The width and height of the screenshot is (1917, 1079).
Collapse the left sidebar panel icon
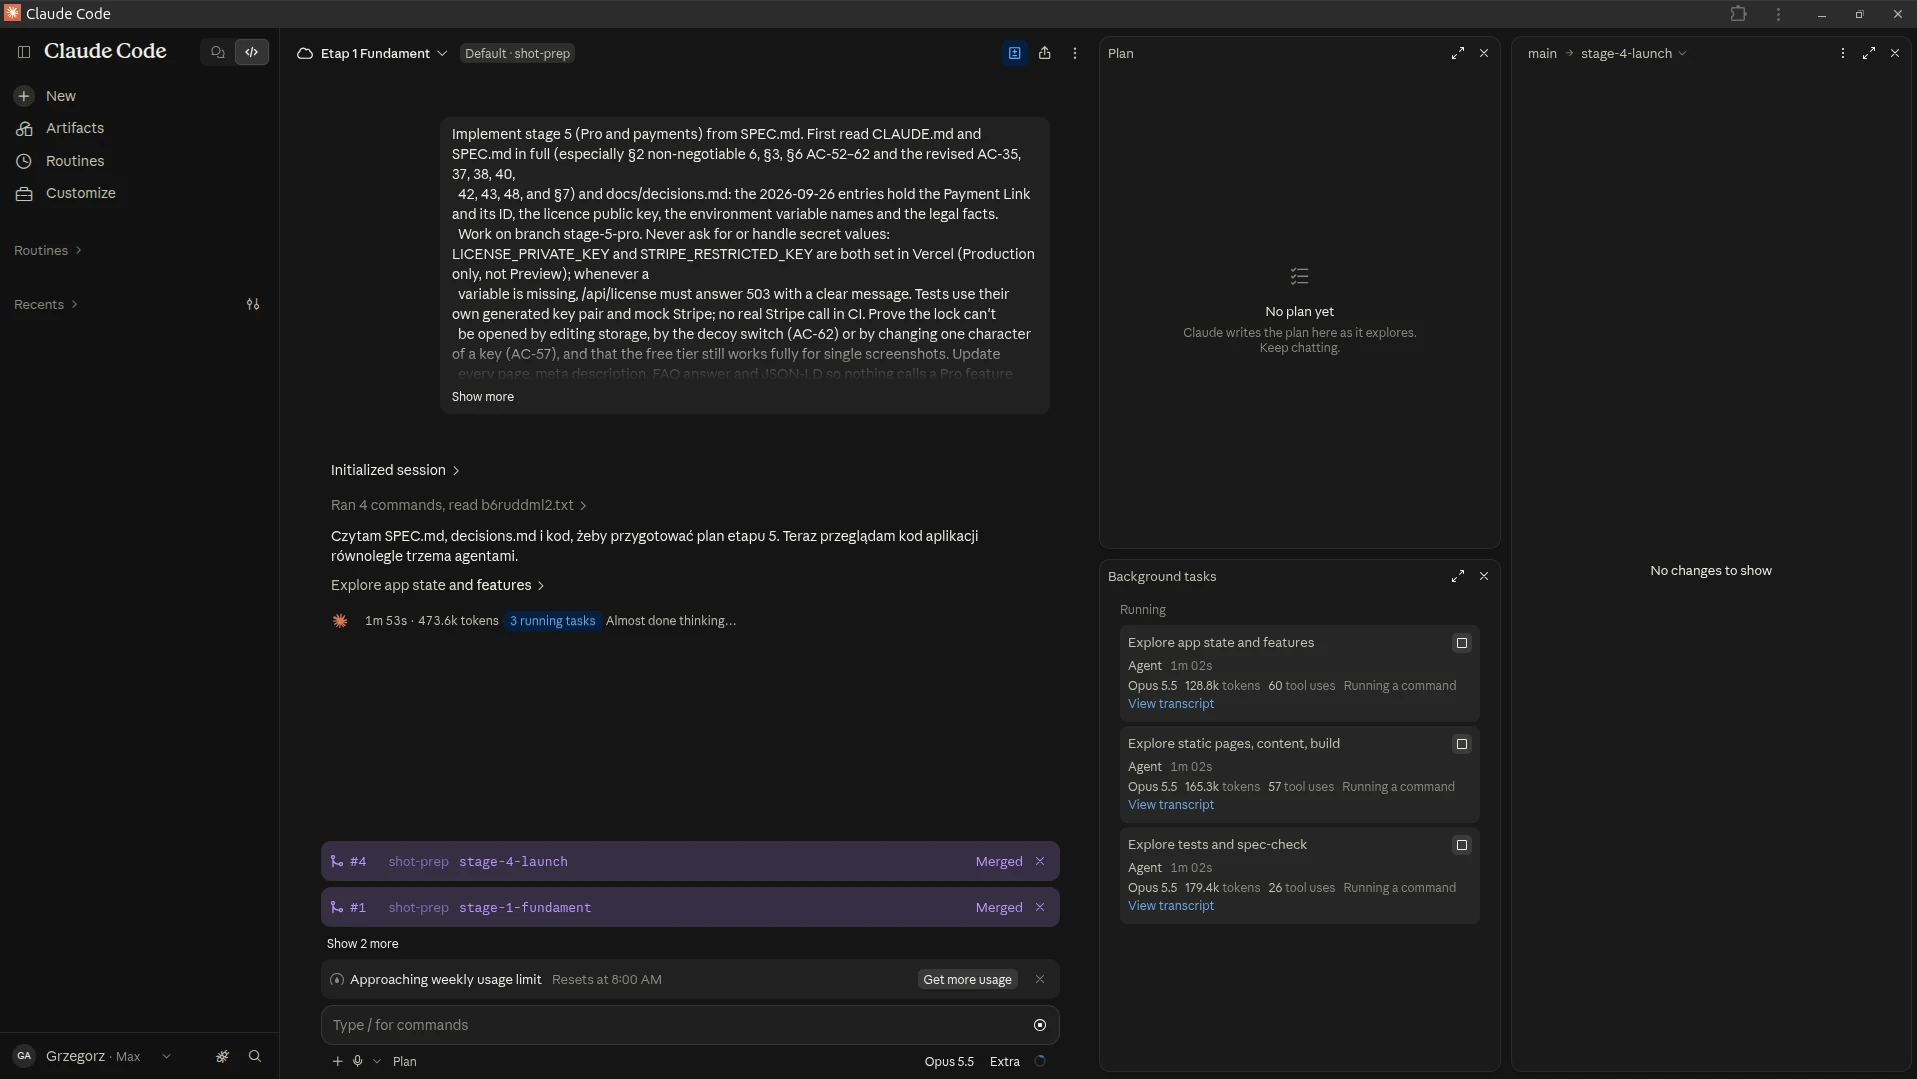point(24,52)
